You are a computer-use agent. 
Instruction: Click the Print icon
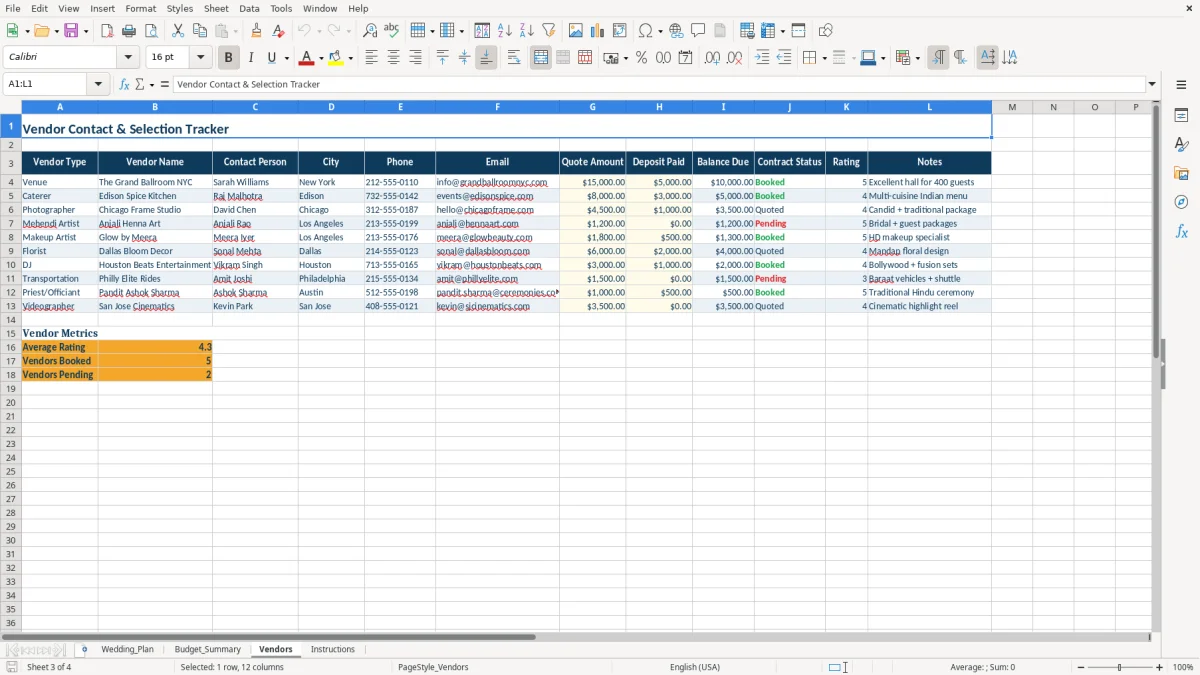(x=129, y=31)
